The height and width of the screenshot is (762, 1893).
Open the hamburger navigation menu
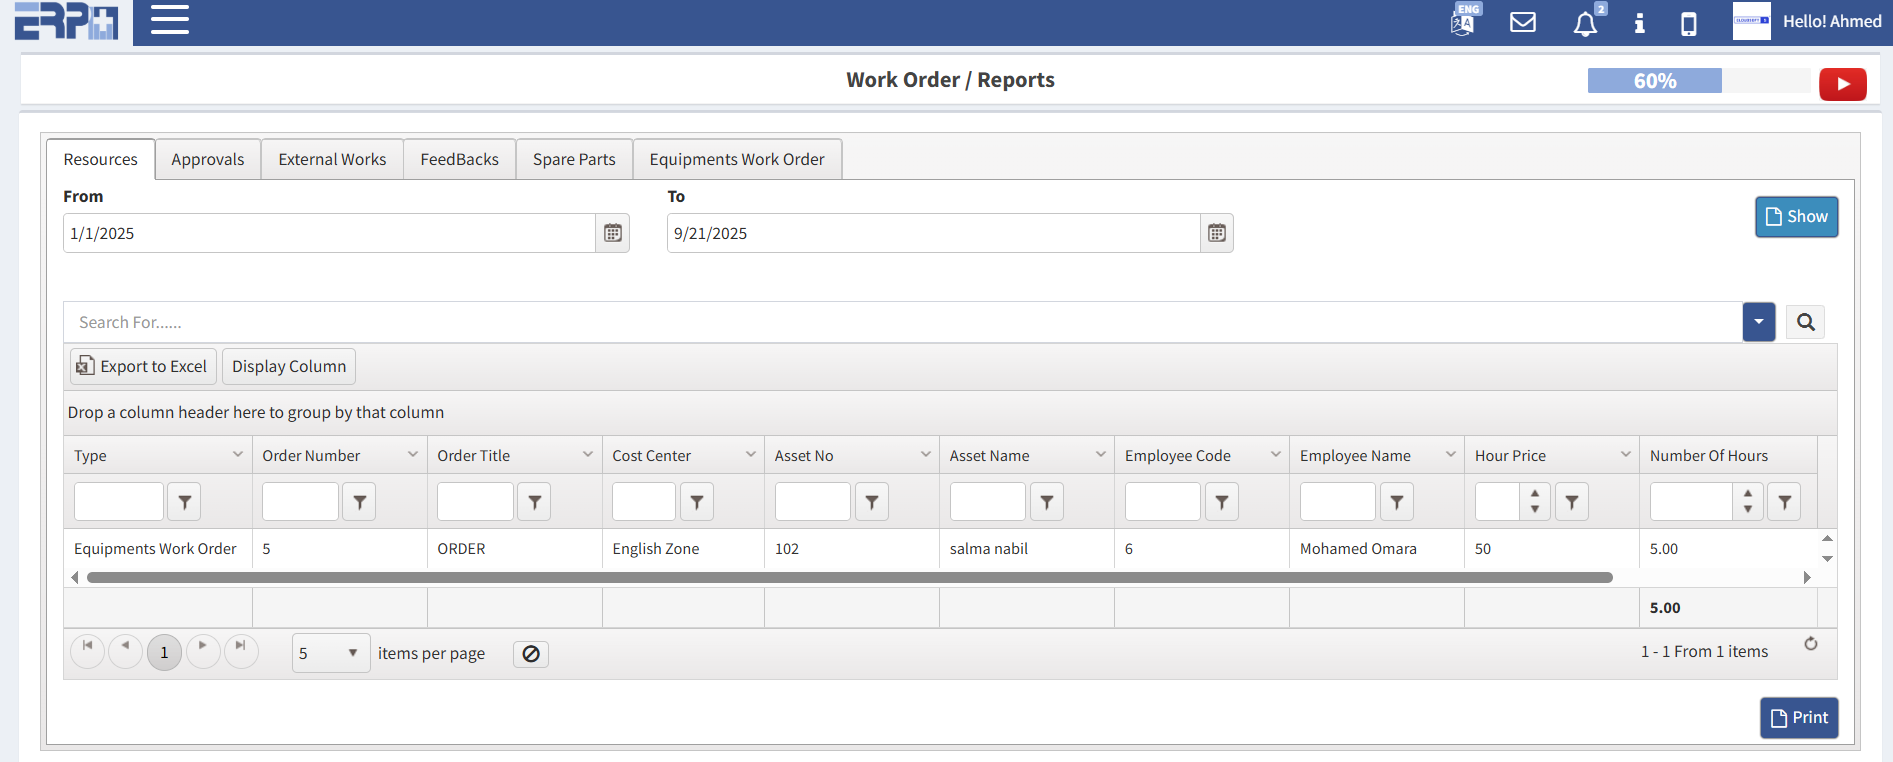pos(169,20)
